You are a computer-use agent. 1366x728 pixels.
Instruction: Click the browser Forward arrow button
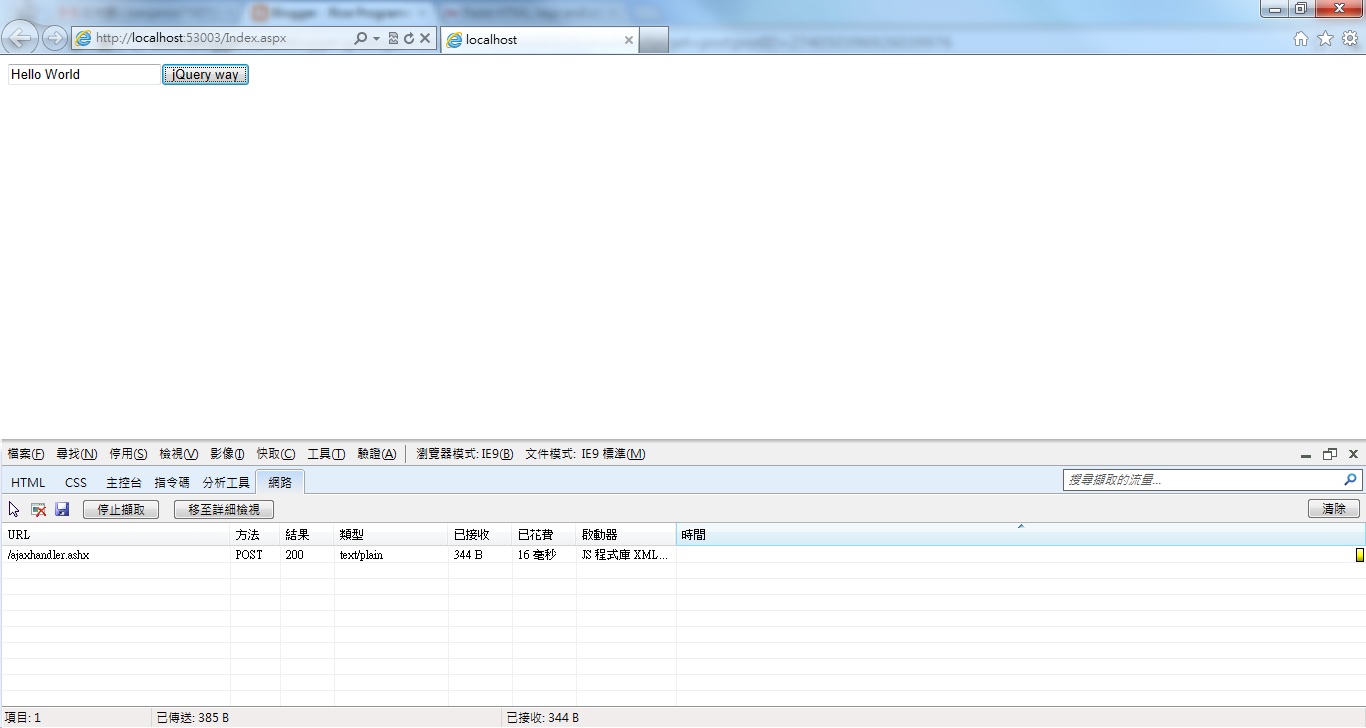click(55, 38)
